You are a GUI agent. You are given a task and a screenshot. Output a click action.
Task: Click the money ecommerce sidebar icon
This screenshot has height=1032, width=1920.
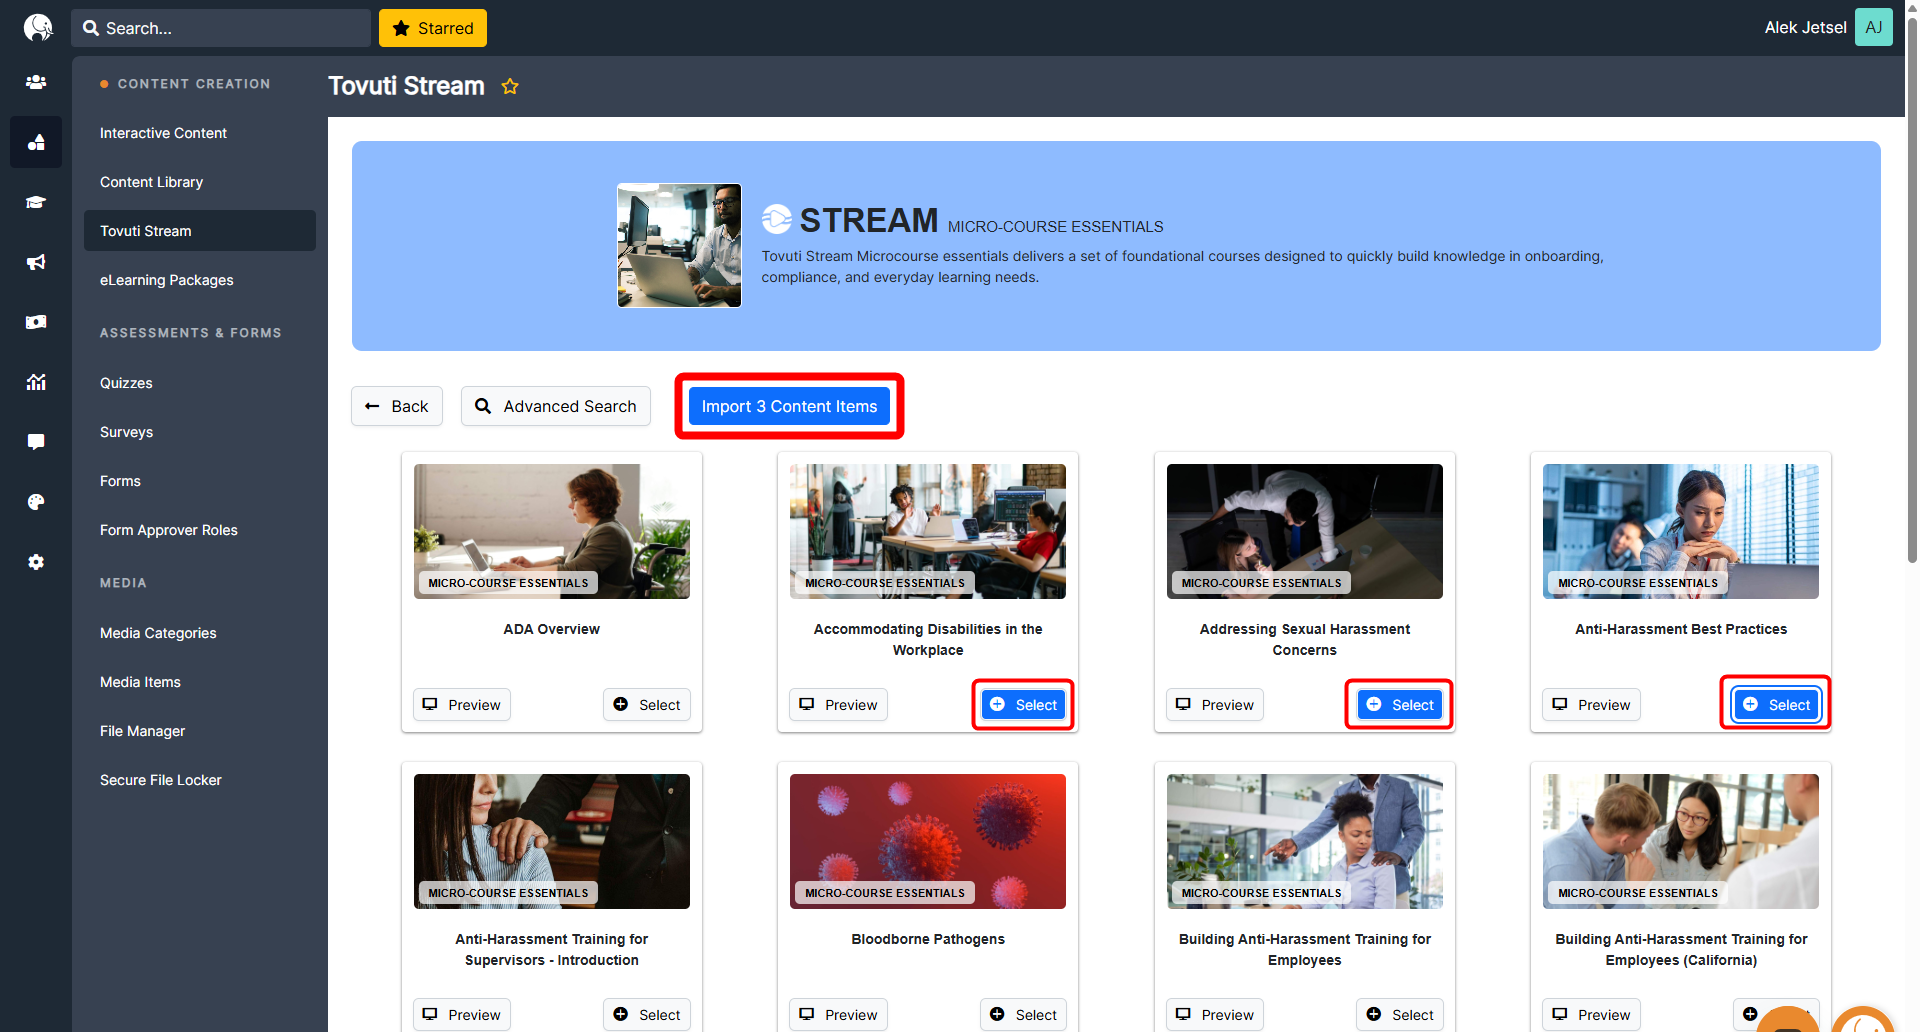click(36, 322)
